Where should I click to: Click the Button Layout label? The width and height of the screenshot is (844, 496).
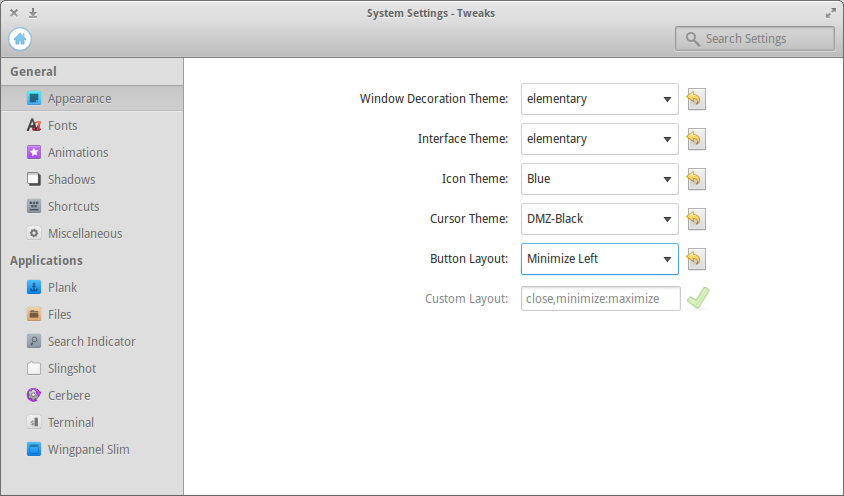[x=469, y=259]
